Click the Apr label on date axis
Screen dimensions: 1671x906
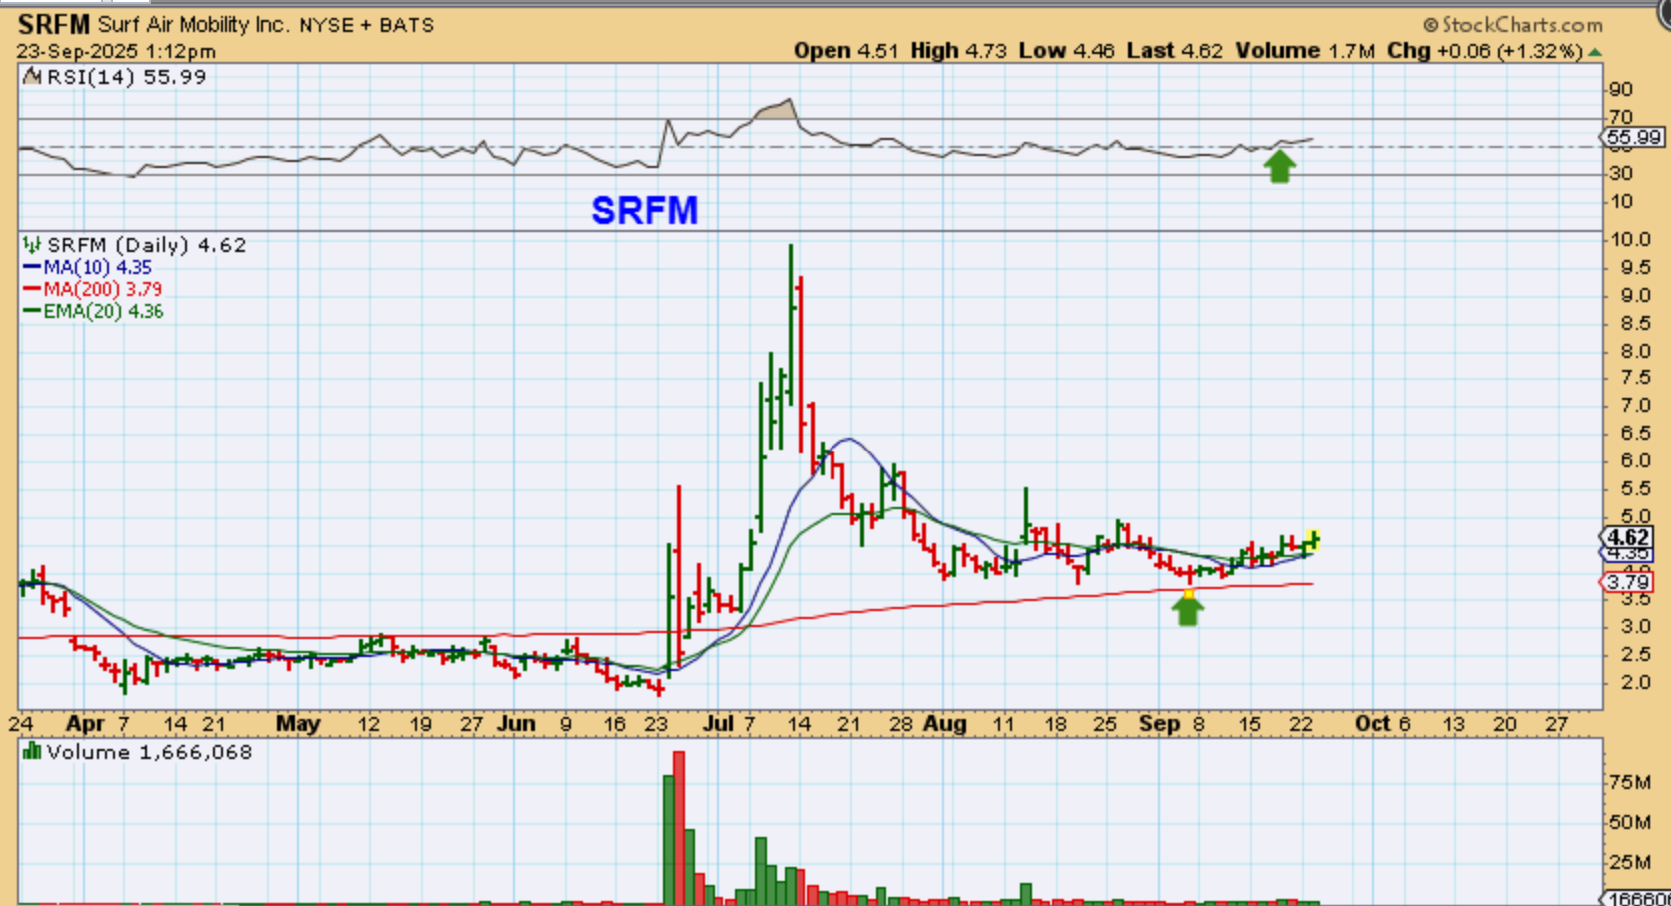85,725
